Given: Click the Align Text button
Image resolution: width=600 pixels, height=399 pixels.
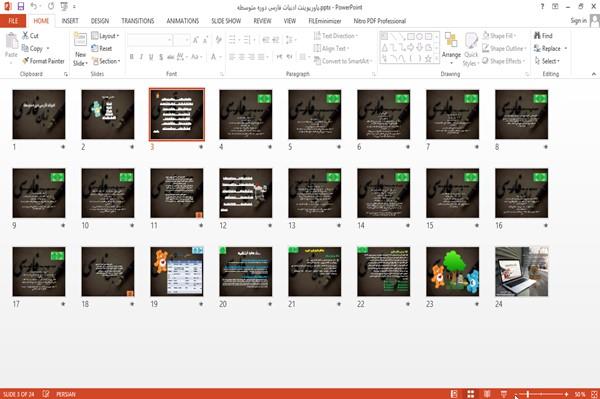Looking at the screenshot, I should (331, 49).
